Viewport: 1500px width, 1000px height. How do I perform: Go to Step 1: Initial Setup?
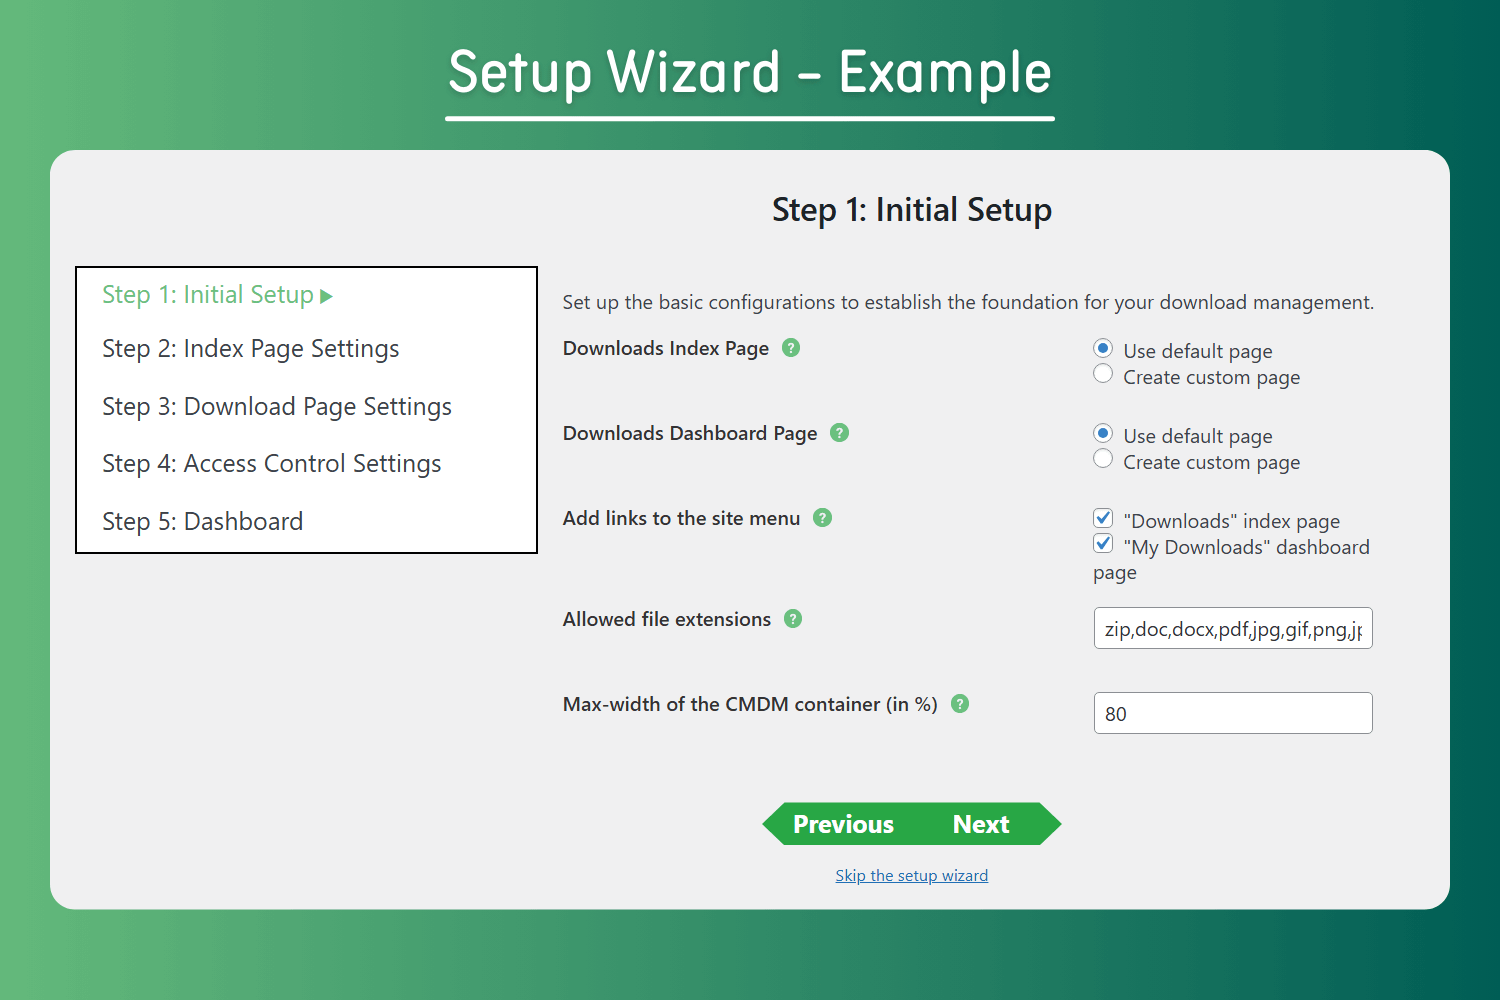pos(217,295)
